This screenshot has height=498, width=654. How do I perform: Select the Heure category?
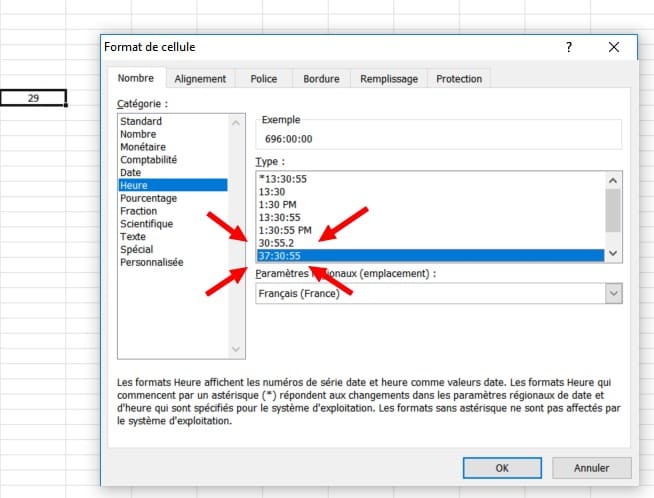click(173, 185)
